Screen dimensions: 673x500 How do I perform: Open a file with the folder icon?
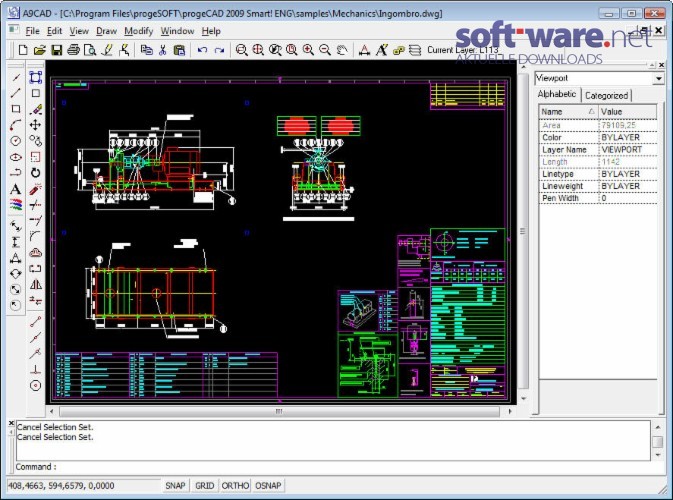click(x=39, y=50)
